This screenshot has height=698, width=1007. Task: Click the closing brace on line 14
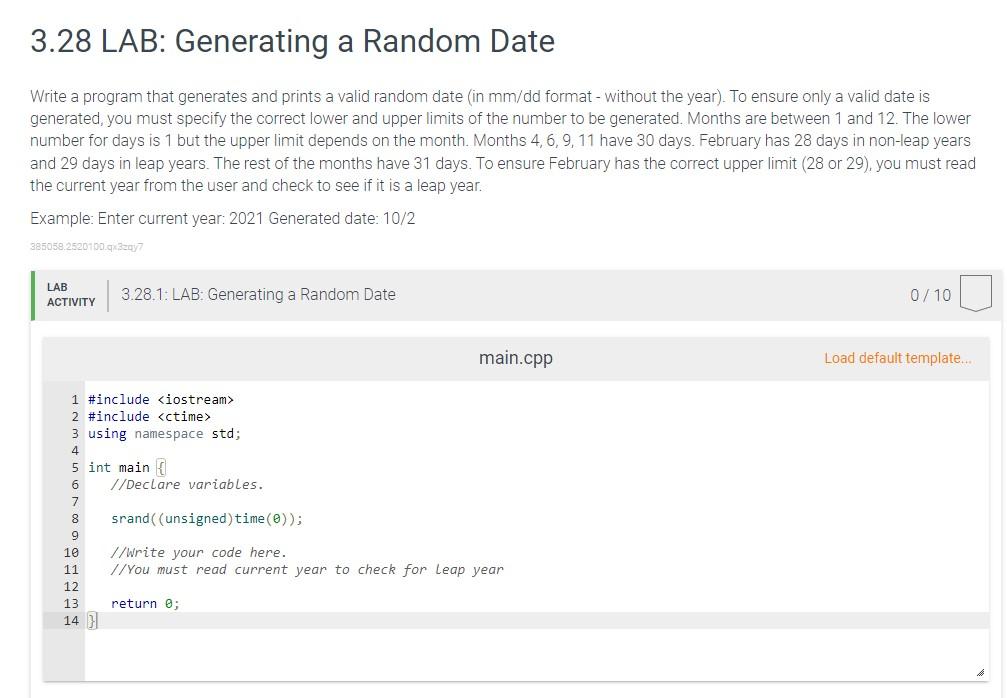click(x=92, y=621)
